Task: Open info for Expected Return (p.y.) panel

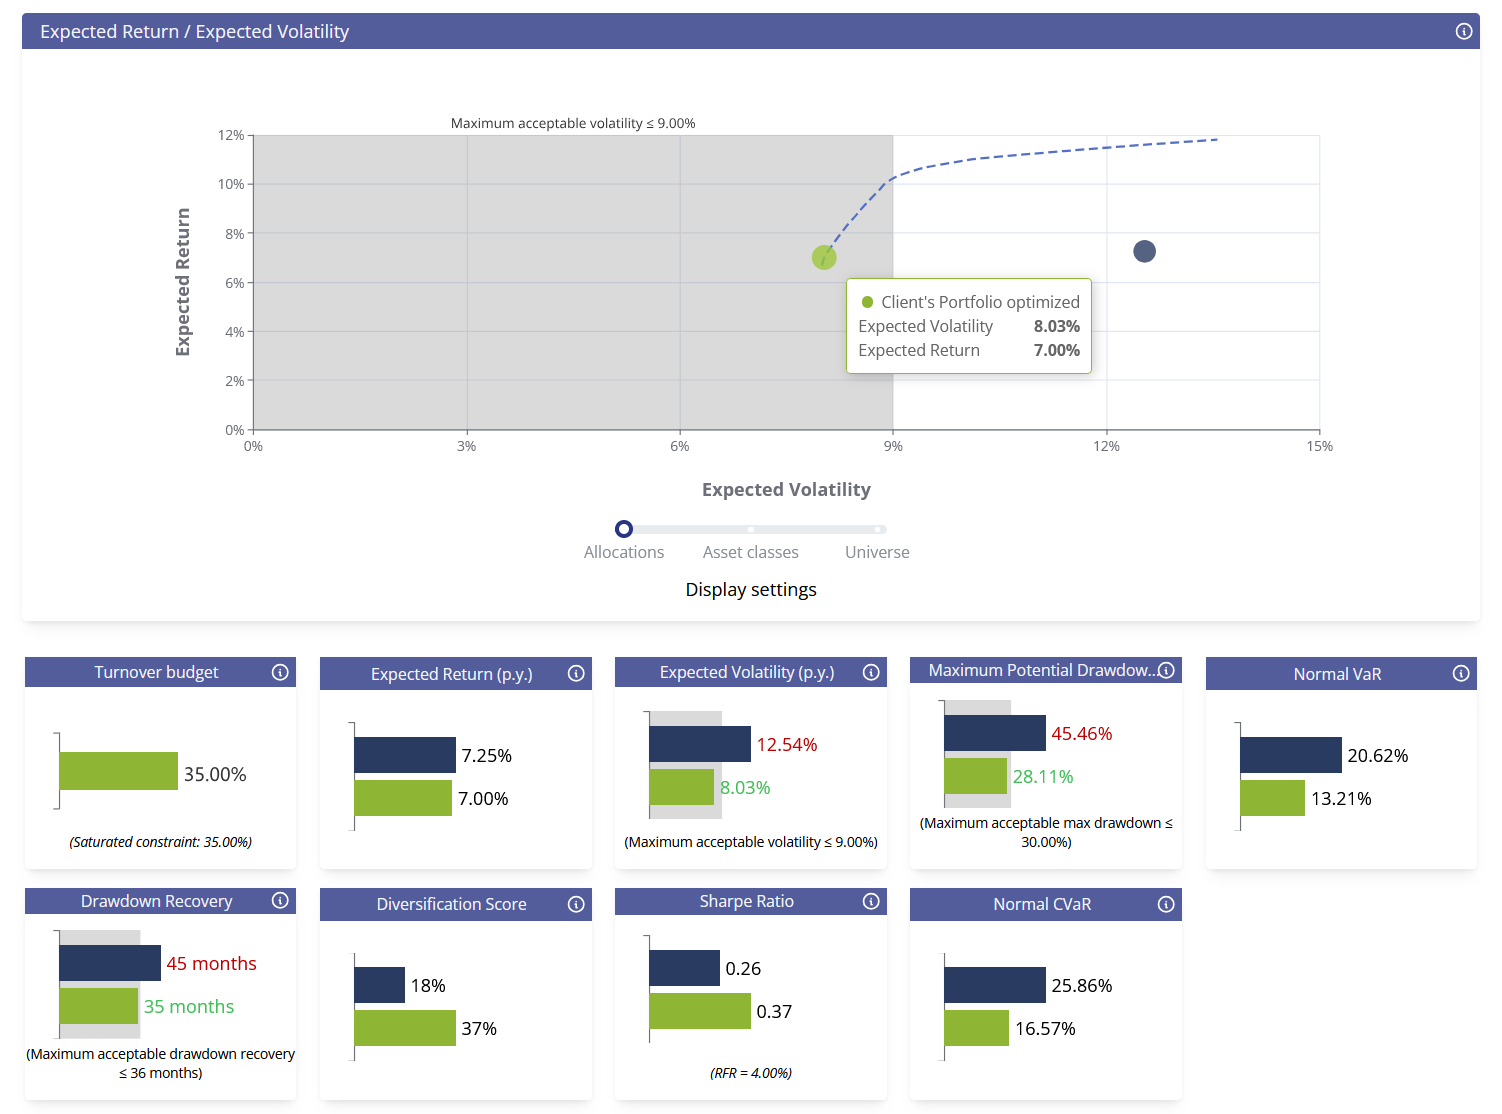Action: [576, 674]
